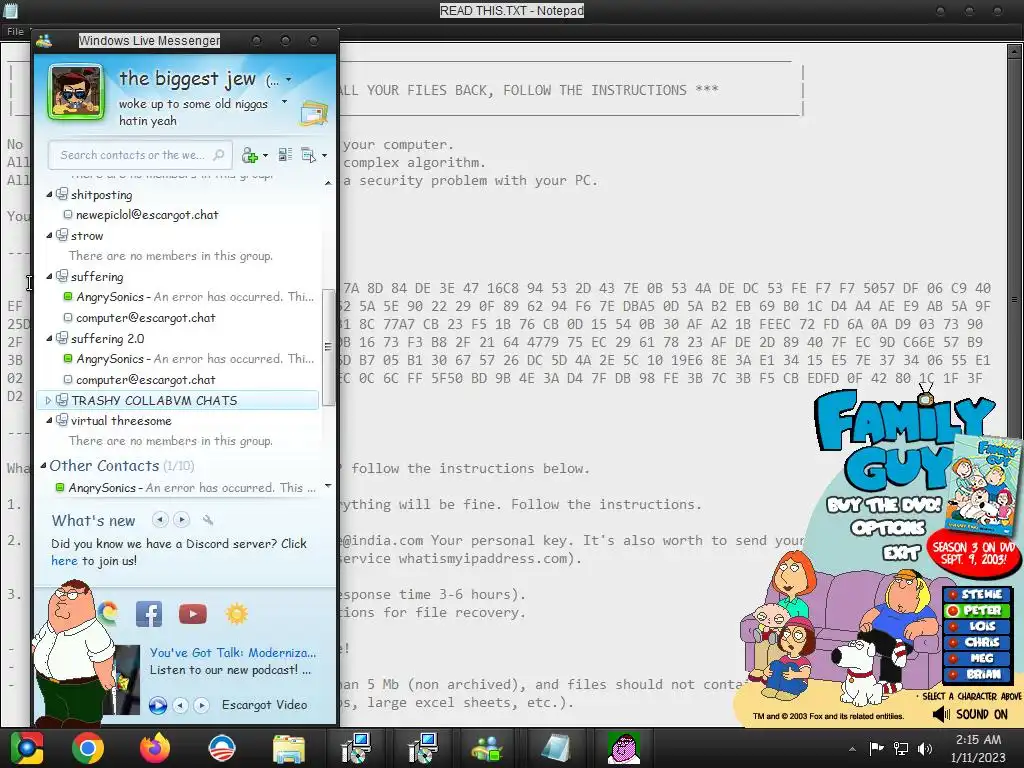Switch to Windows Live Messenger taskbar icon
1024x768 pixels.
[487, 749]
